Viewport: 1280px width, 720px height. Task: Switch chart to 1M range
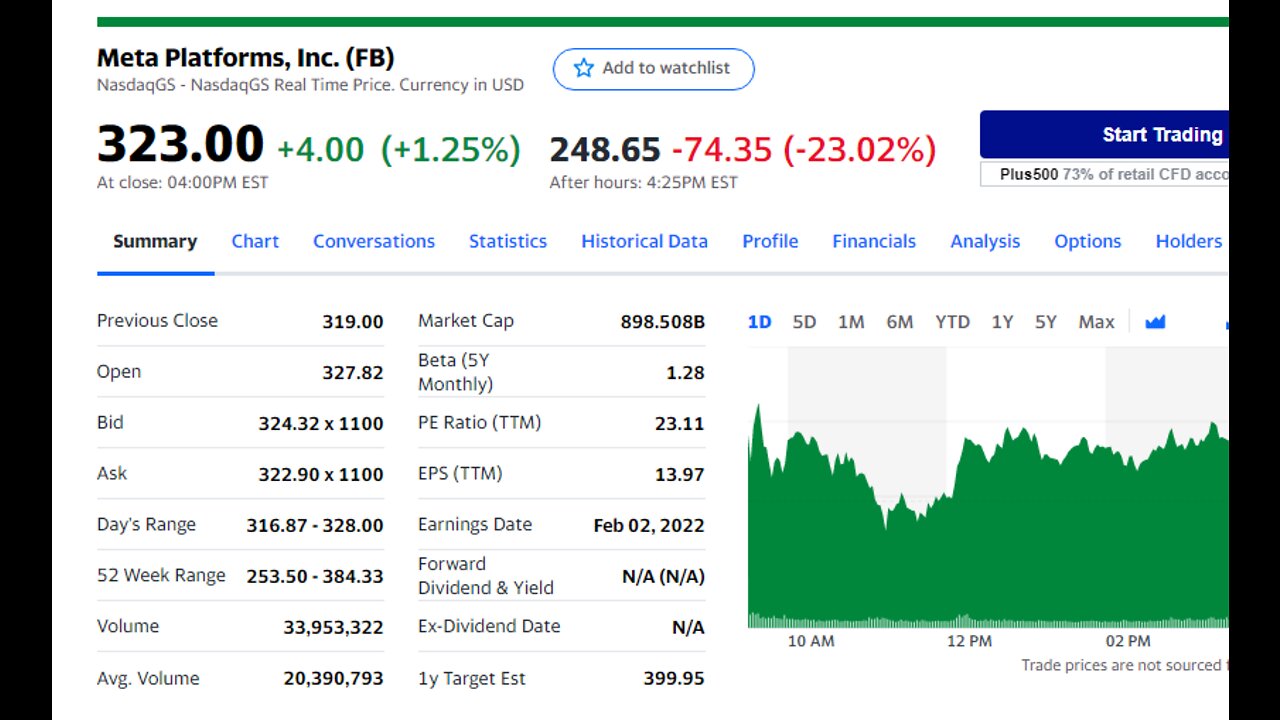coord(851,322)
